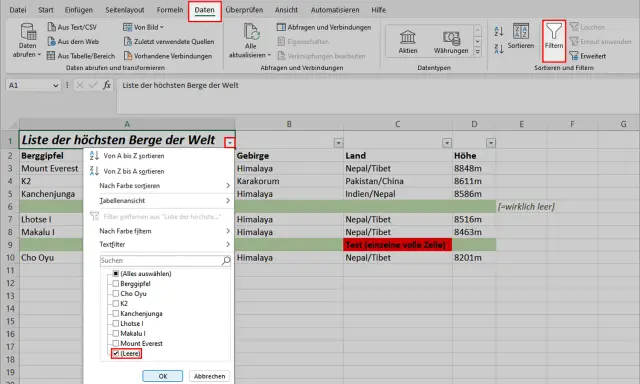This screenshot has width=640, height=384.
Task: Open the Sortieren dialog
Action: tap(521, 36)
